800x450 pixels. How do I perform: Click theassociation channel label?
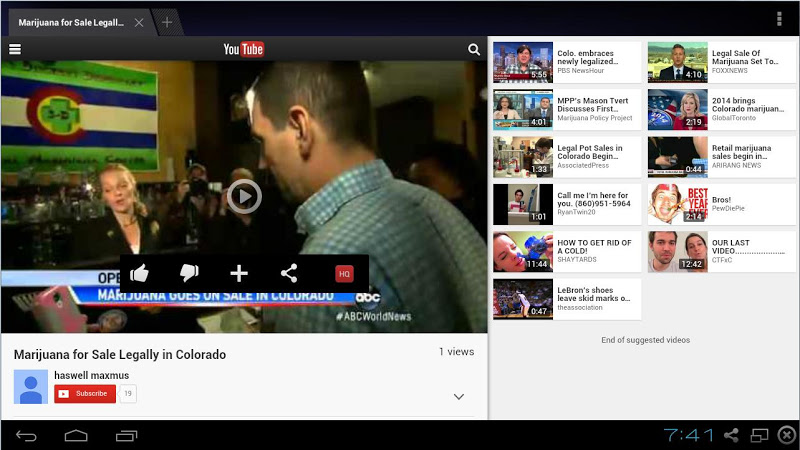point(580,308)
